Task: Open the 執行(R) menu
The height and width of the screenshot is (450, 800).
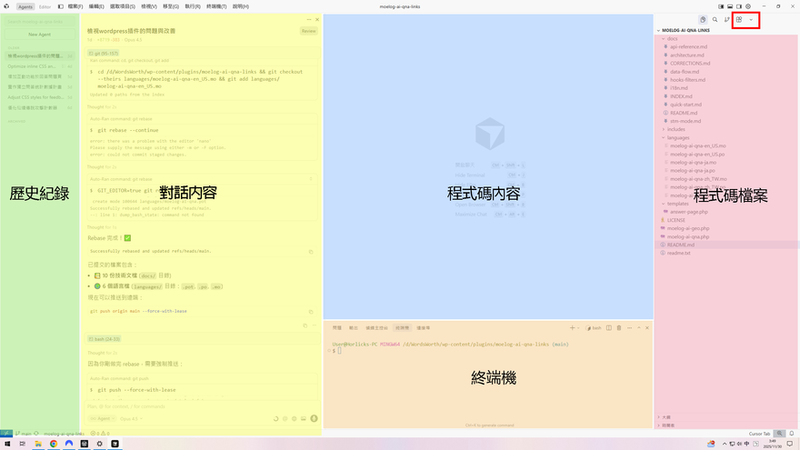Action: pos(192,7)
